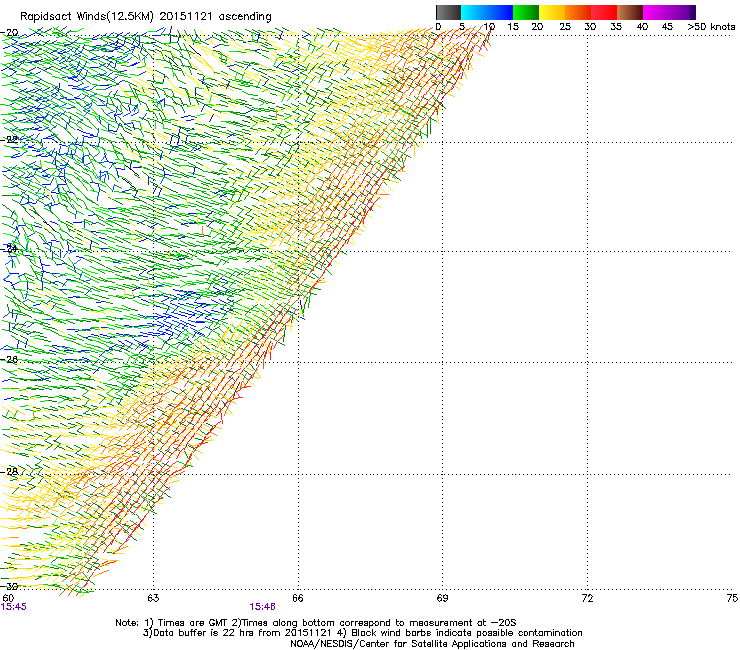Image resolution: width=740 pixels, height=650 pixels.
Task: Click the '0' label under the color scale
Action: coord(438,27)
